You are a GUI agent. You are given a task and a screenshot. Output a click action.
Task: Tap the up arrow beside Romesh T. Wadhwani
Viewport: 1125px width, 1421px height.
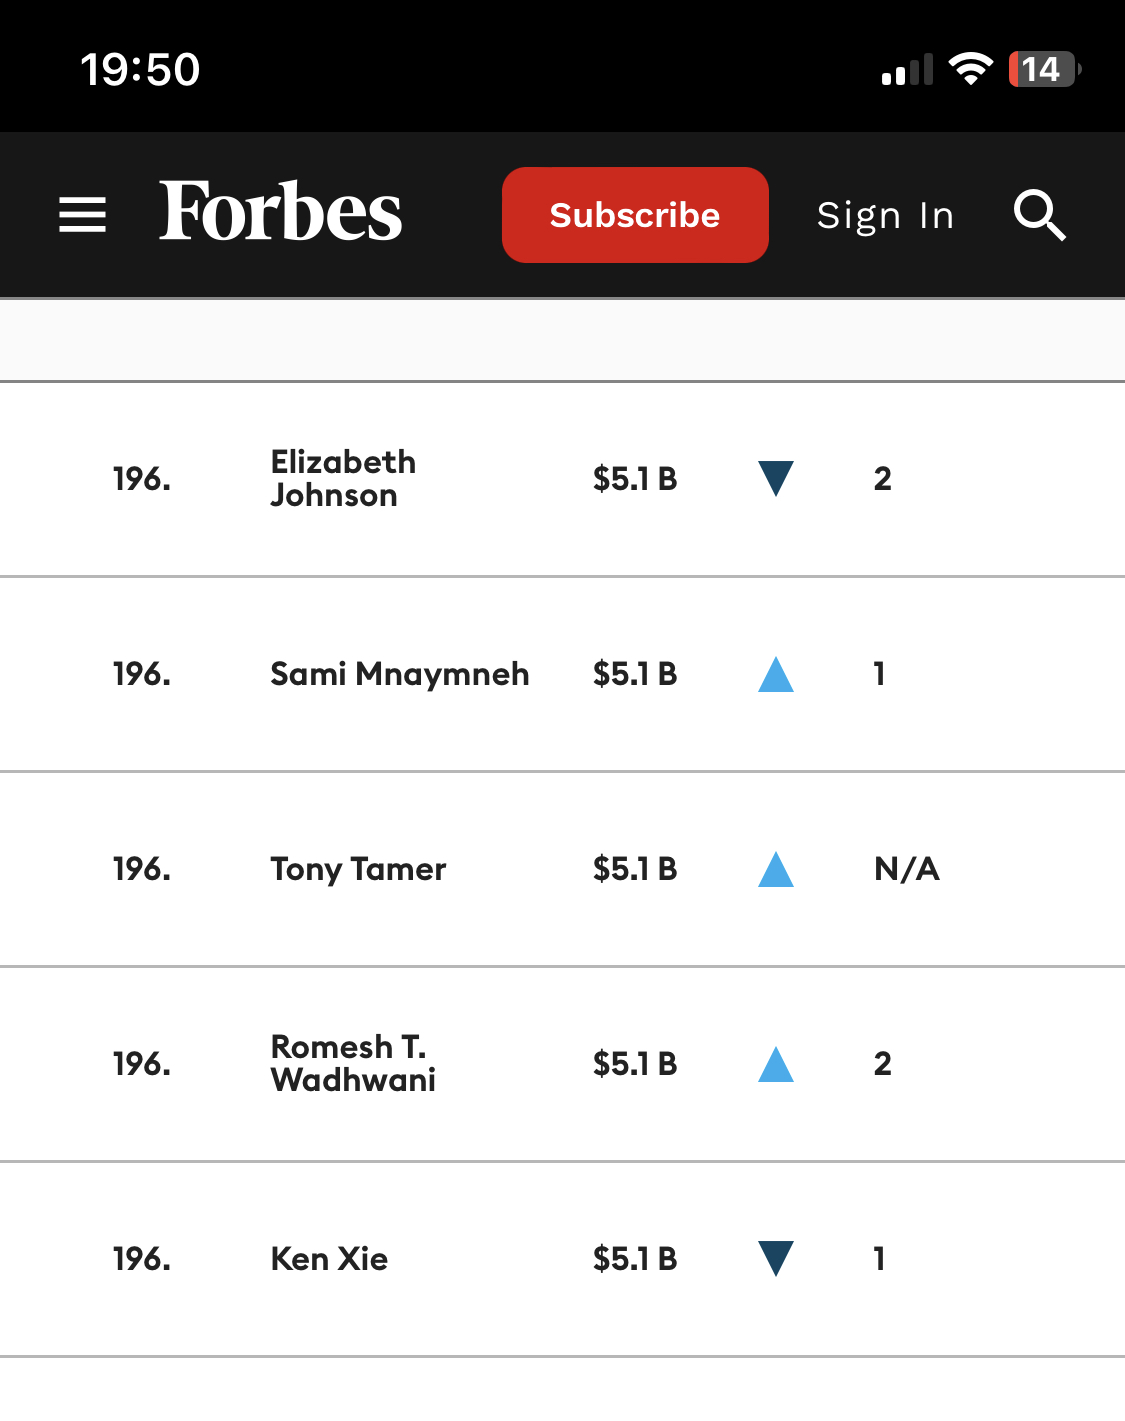coord(776,1064)
